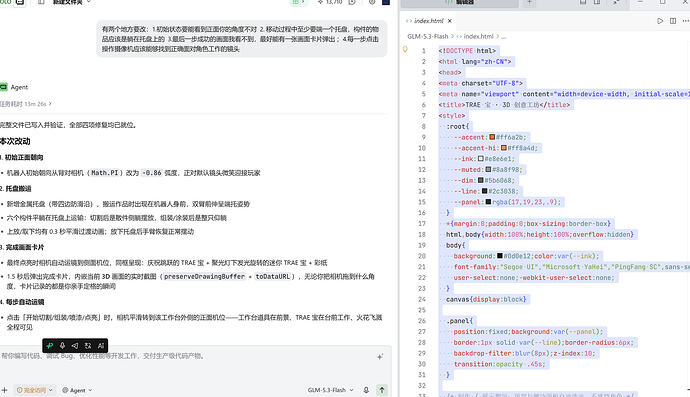Click the --line color swatch #2c3038
The image size is (690, 397).
484,191
